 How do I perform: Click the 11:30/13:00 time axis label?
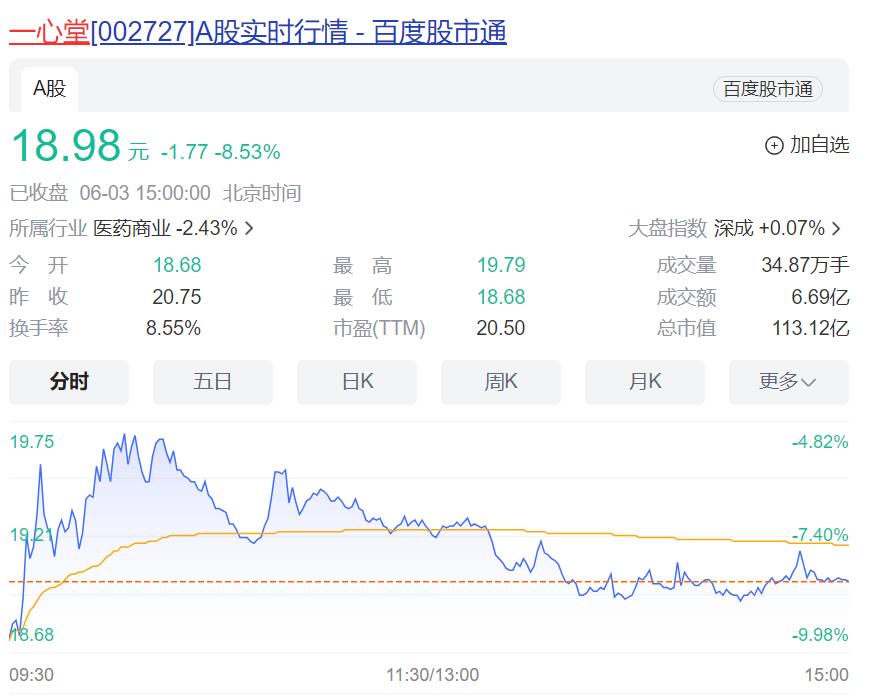point(433,675)
